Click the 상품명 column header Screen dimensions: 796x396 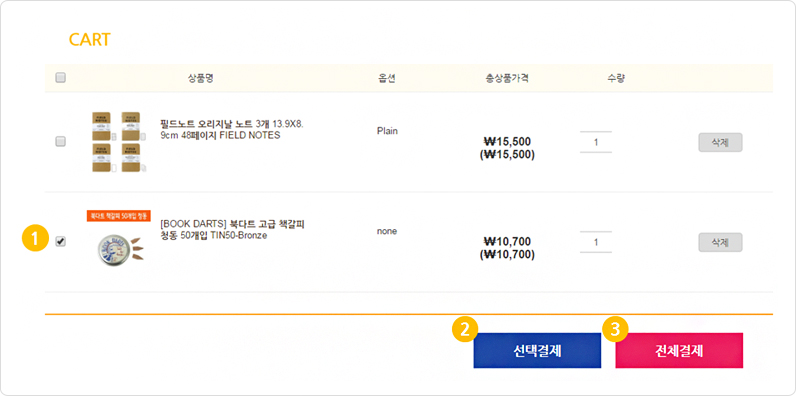coord(204,78)
